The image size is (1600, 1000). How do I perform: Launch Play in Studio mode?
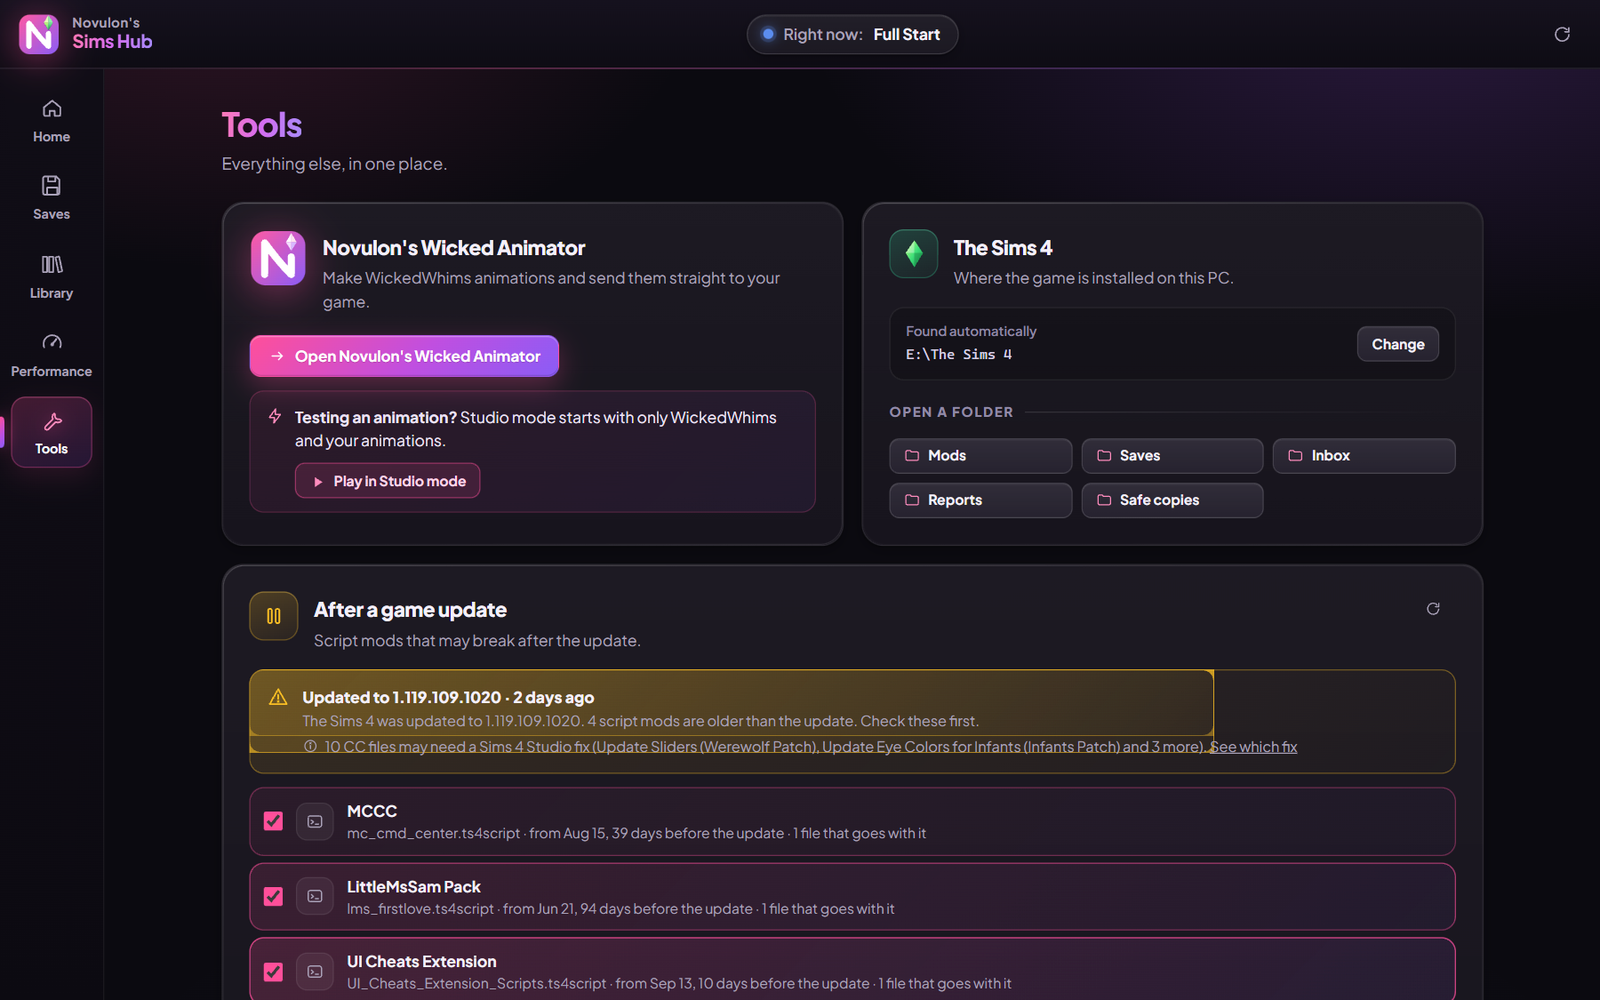point(388,481)
